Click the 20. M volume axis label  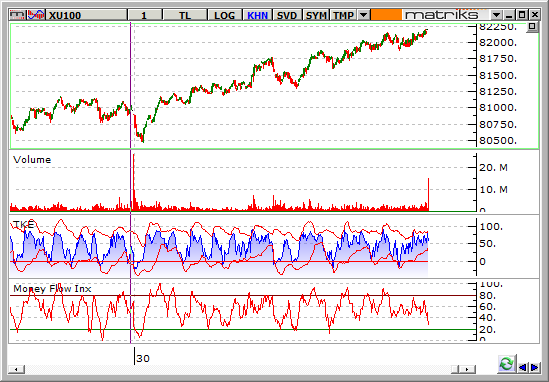493,168
